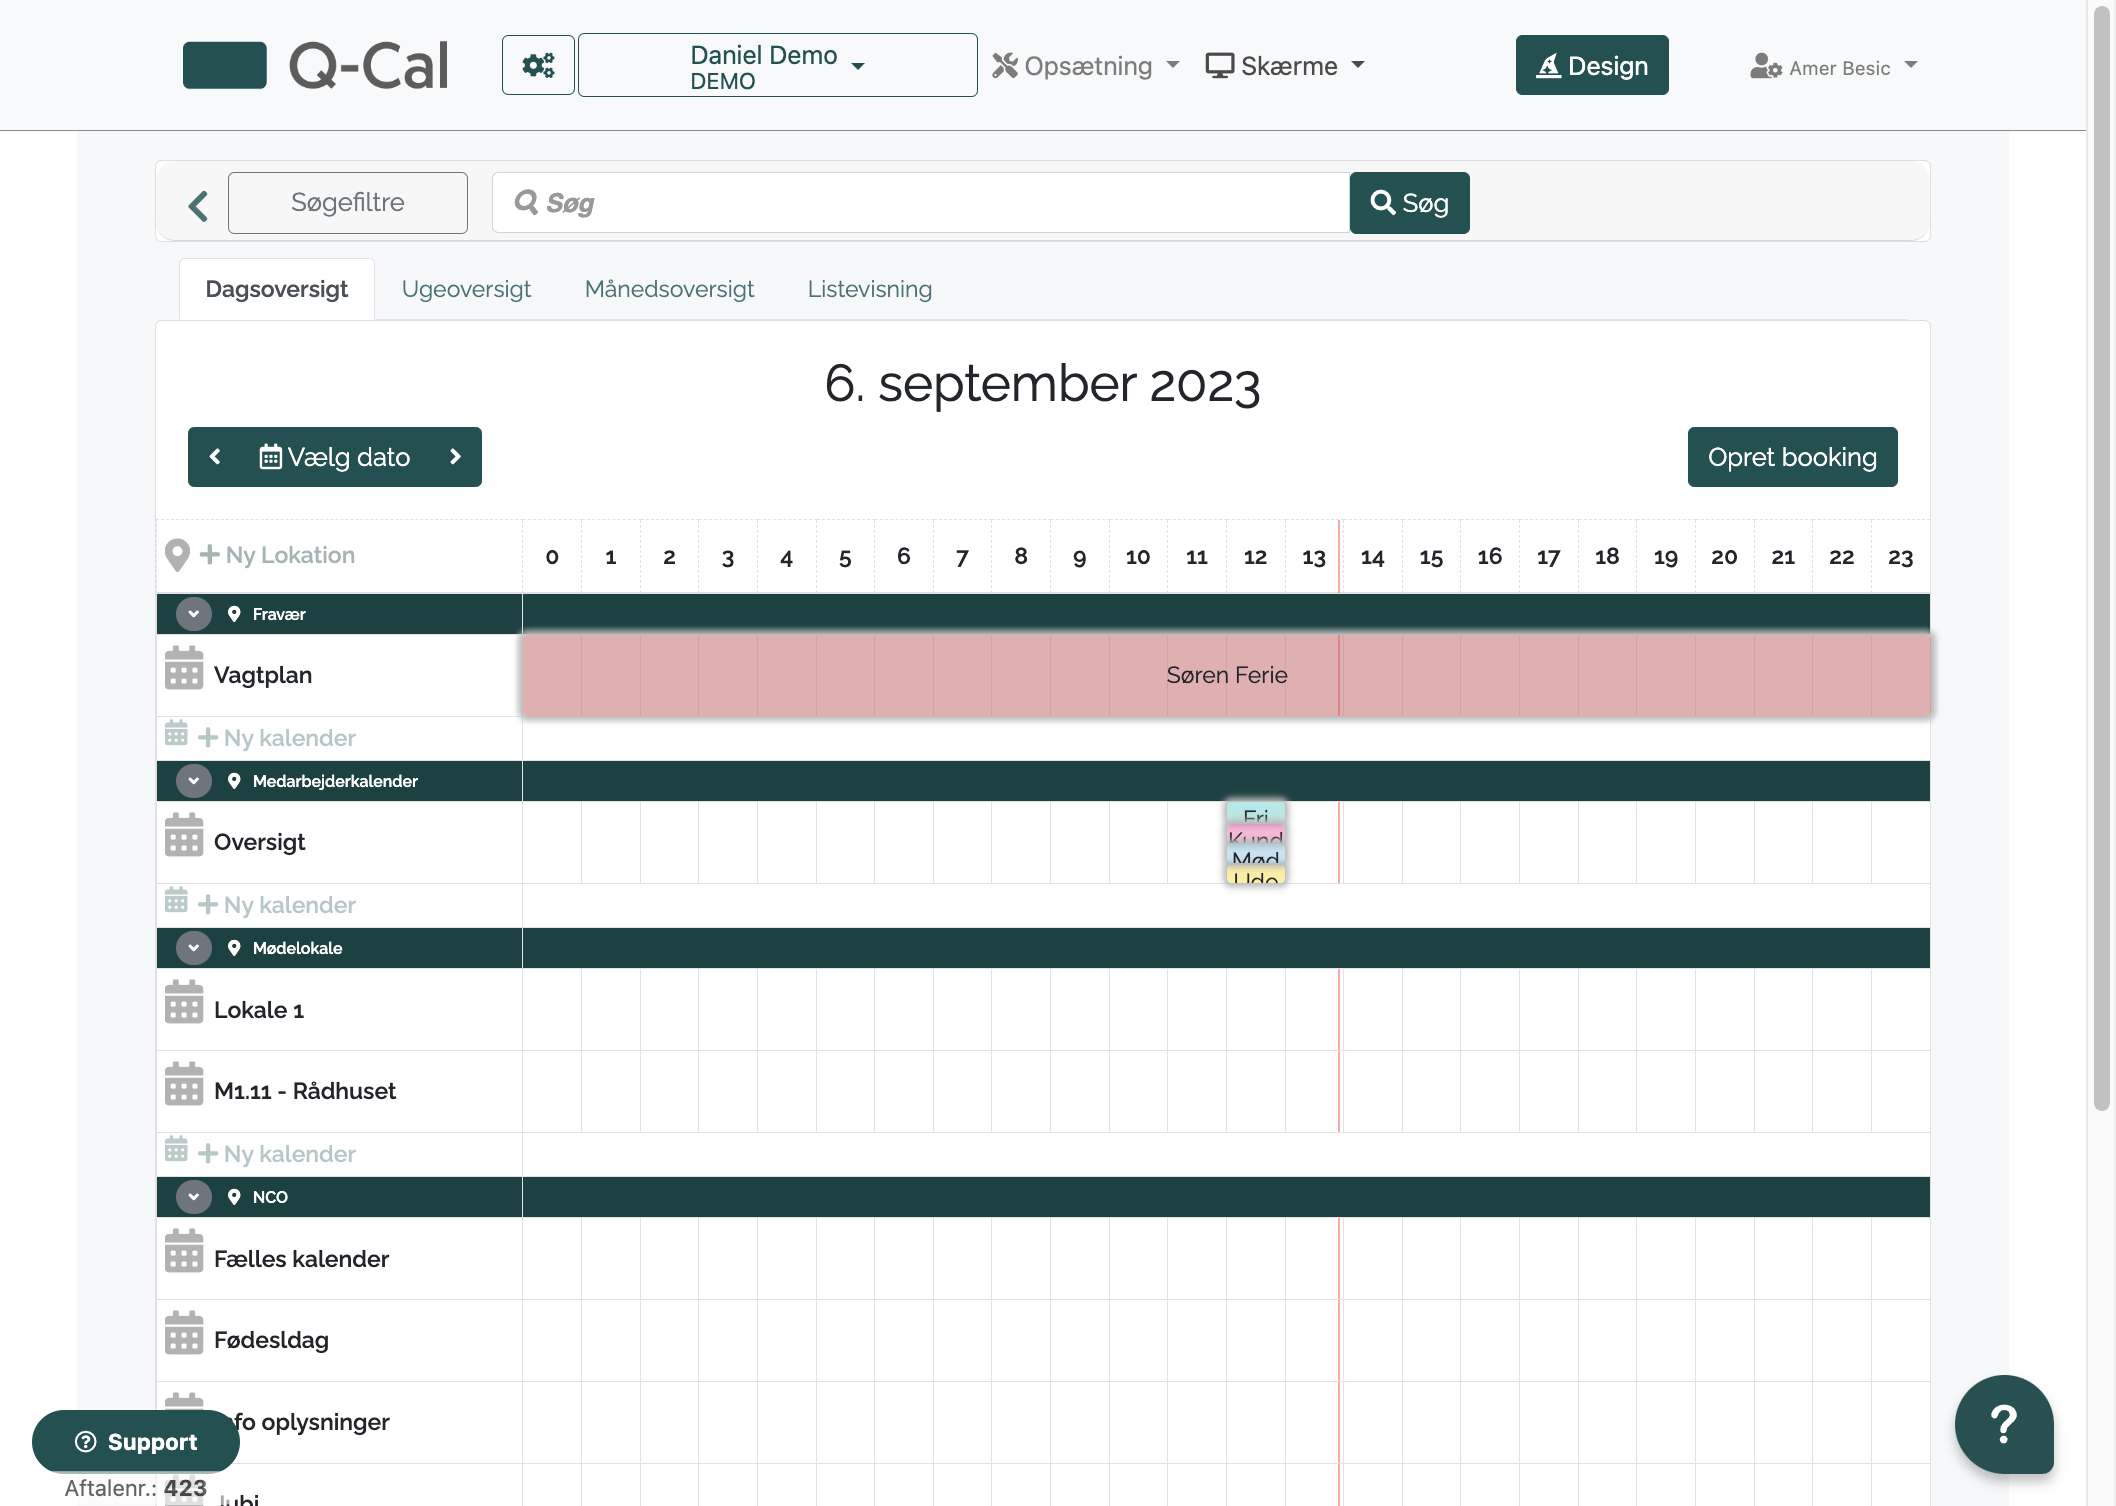This screenshot has height=1506, width=2116.
Task: Open the Daniel Demo account dropdown
Action: pyautogui.click(x=777, y=65)
